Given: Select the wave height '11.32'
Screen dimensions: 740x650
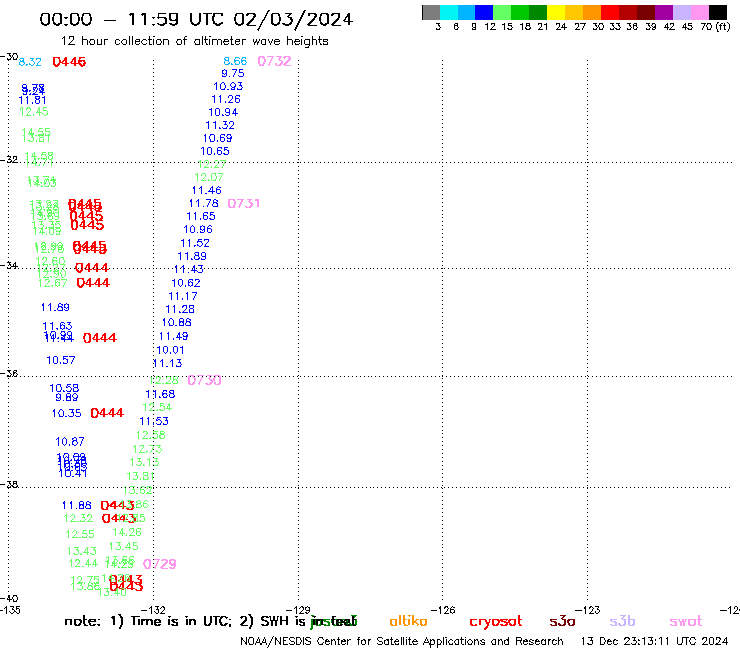Looking at the screenshot, I should point(220,125).
